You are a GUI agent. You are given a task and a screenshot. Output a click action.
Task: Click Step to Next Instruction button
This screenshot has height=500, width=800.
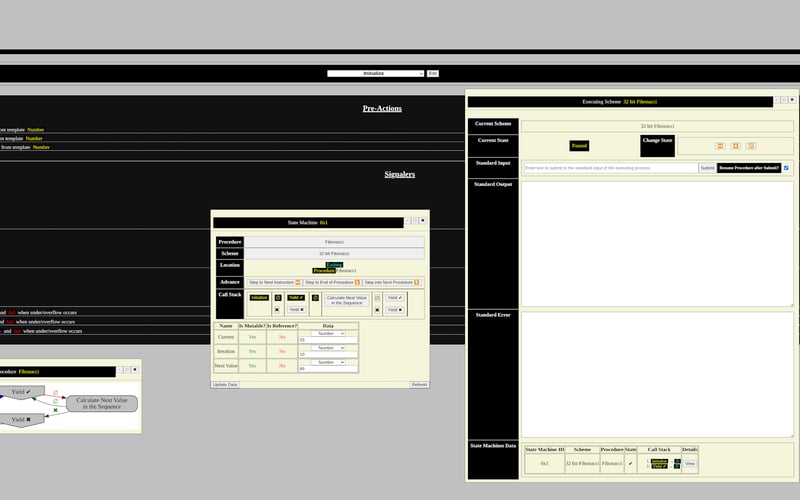tap(274, 282)
